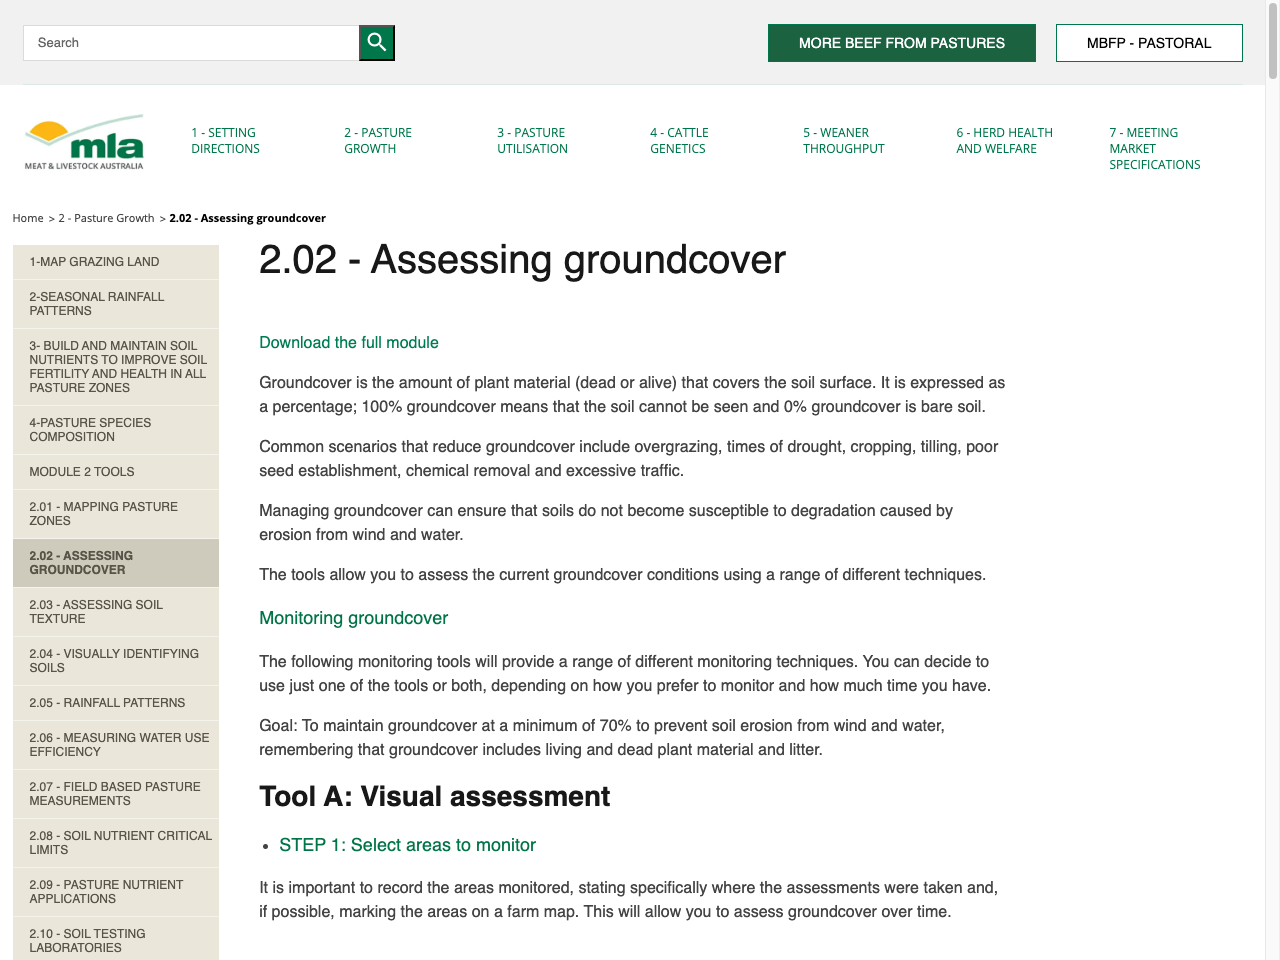Select the MBFP - PASTORAL button
The width and height of the screenshot is (1280, 960).
[1148, 42]
